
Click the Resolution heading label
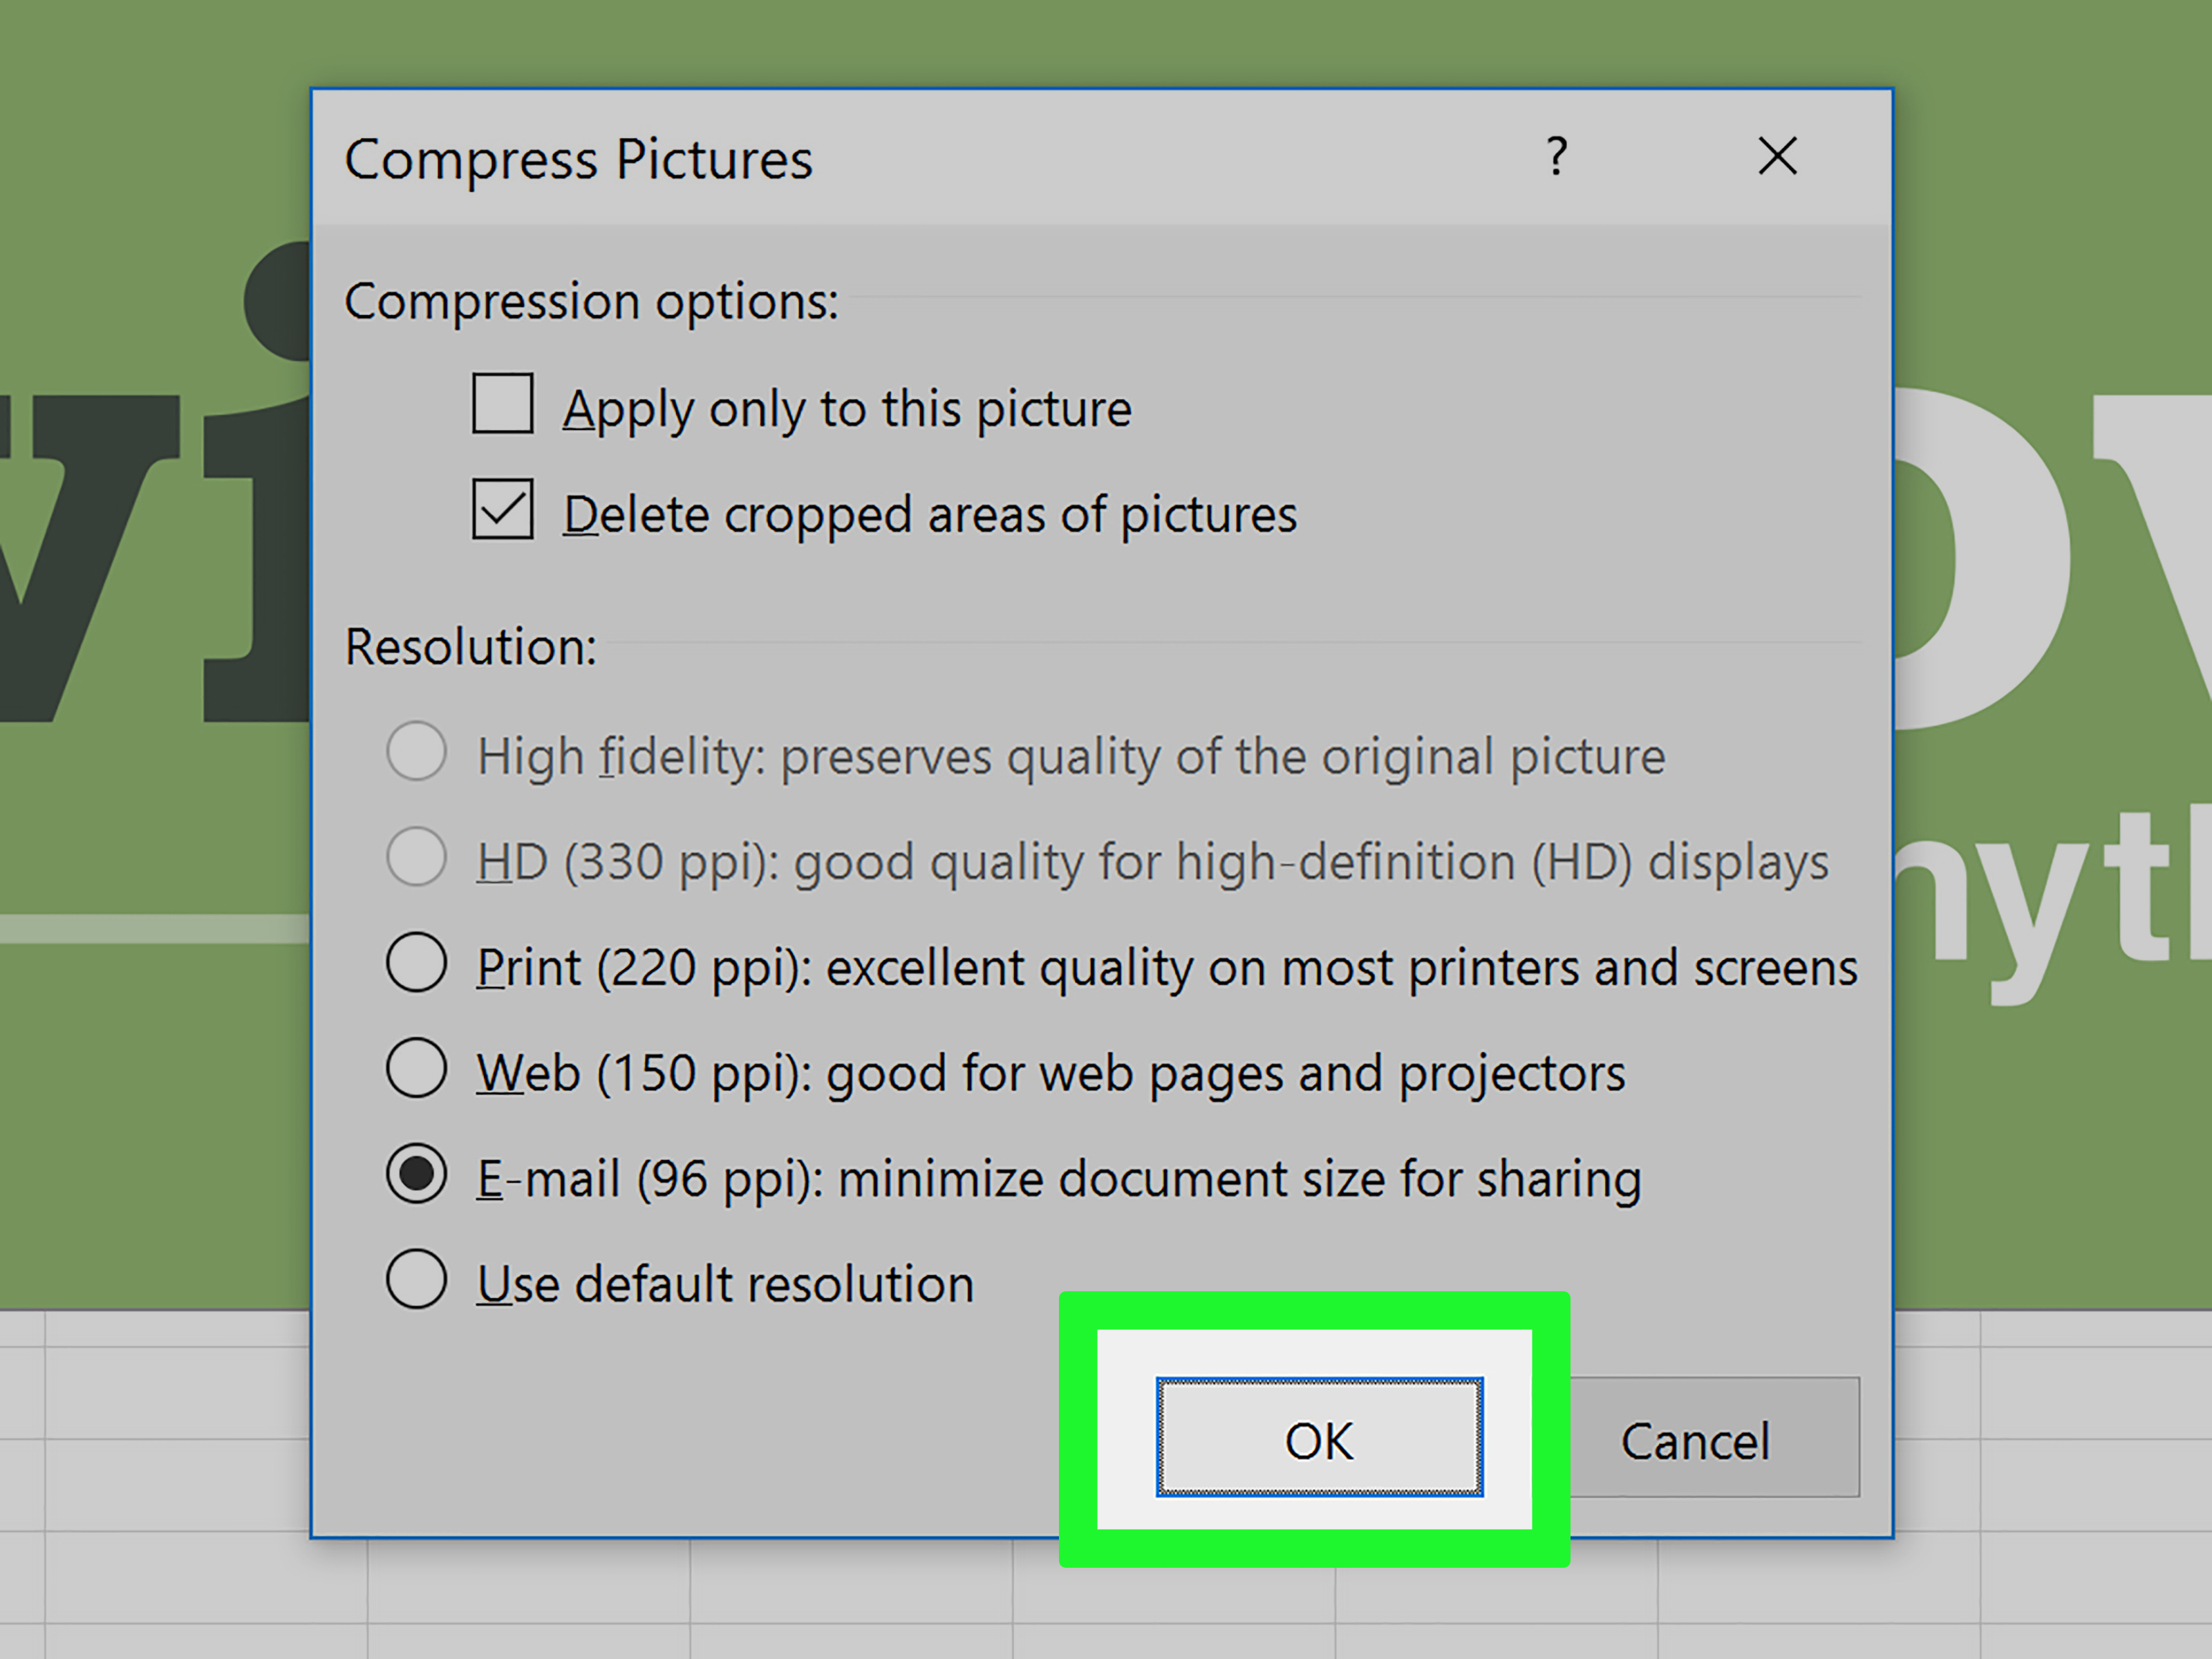coord(470,647)
